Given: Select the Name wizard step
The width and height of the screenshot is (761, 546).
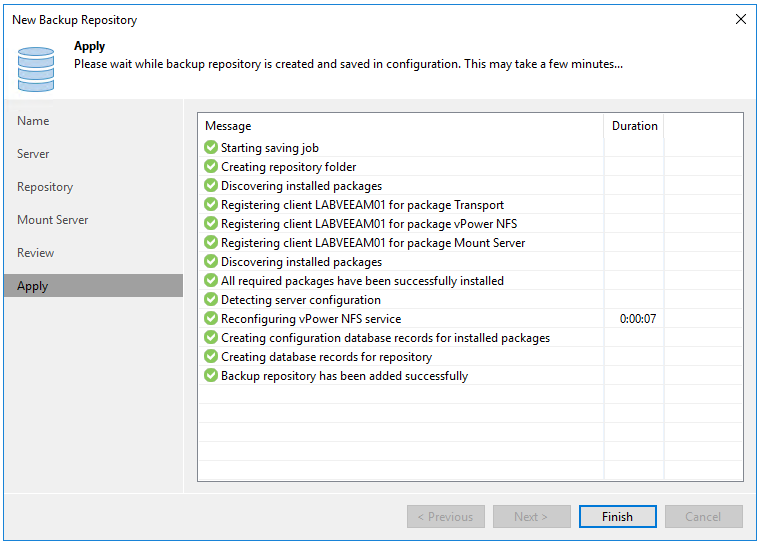Looking at the screenshot, I should pos(33,121).
